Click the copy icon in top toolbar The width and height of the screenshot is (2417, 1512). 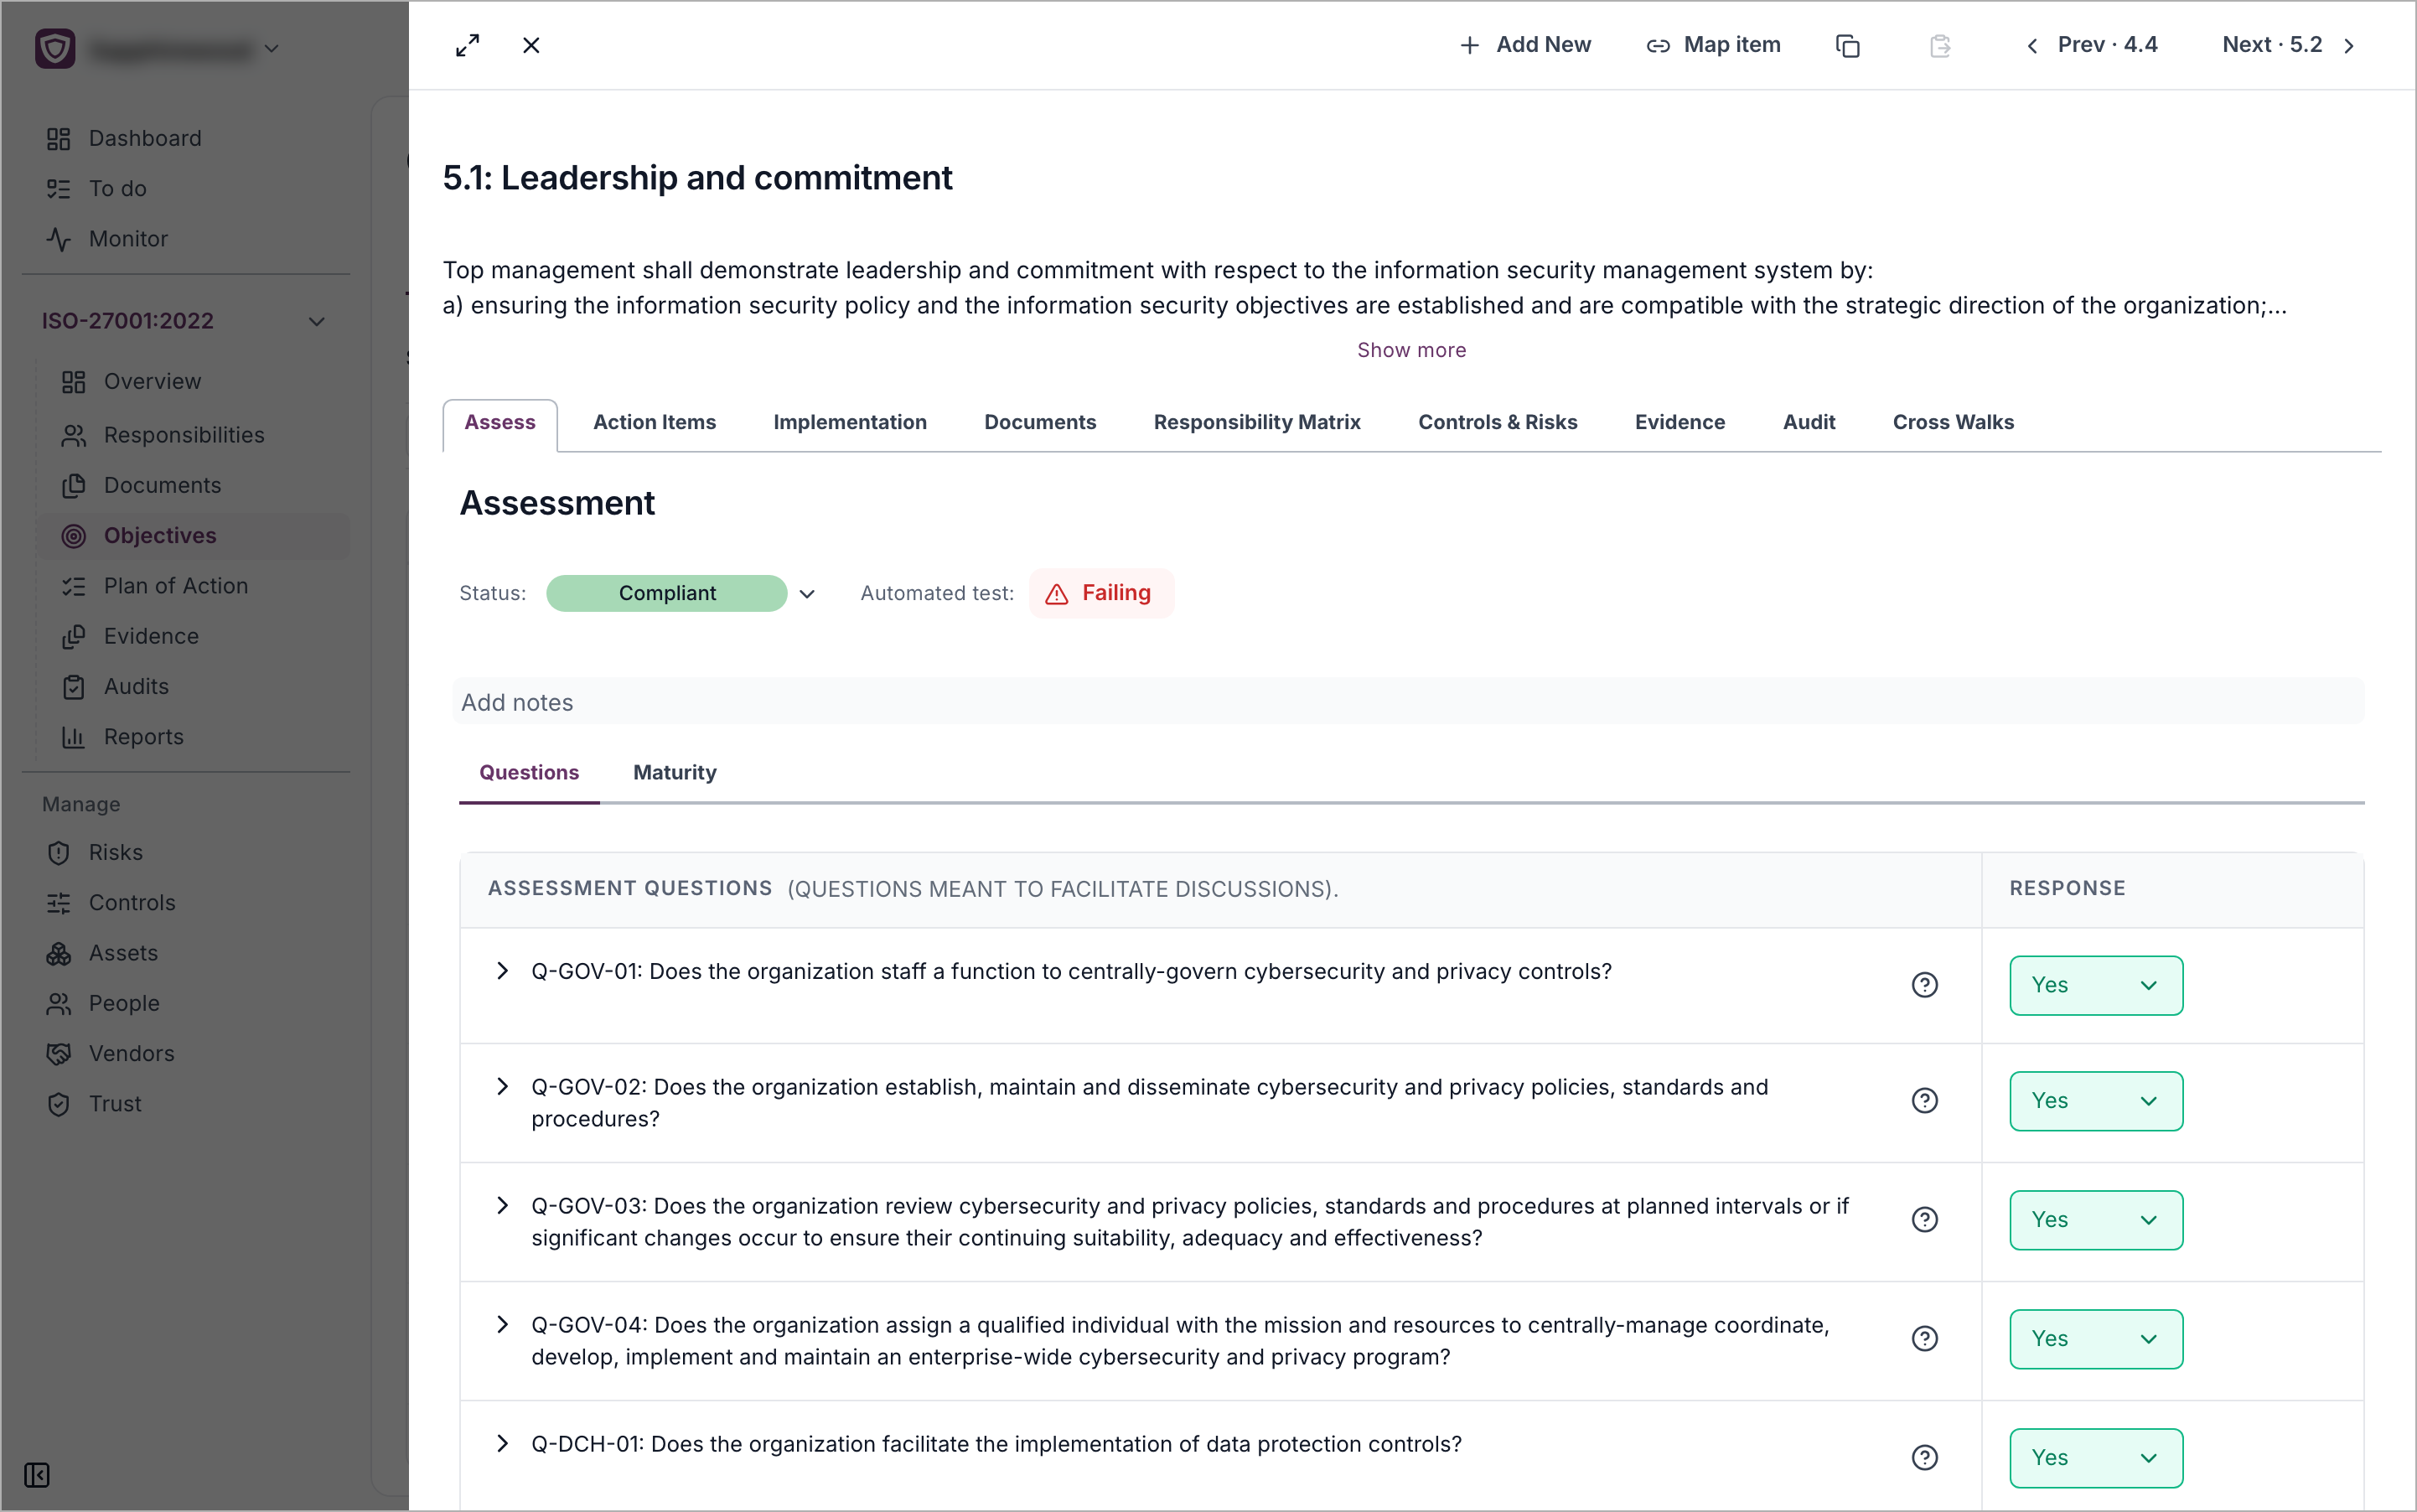pyautogui.click(x=1847, y=46)
